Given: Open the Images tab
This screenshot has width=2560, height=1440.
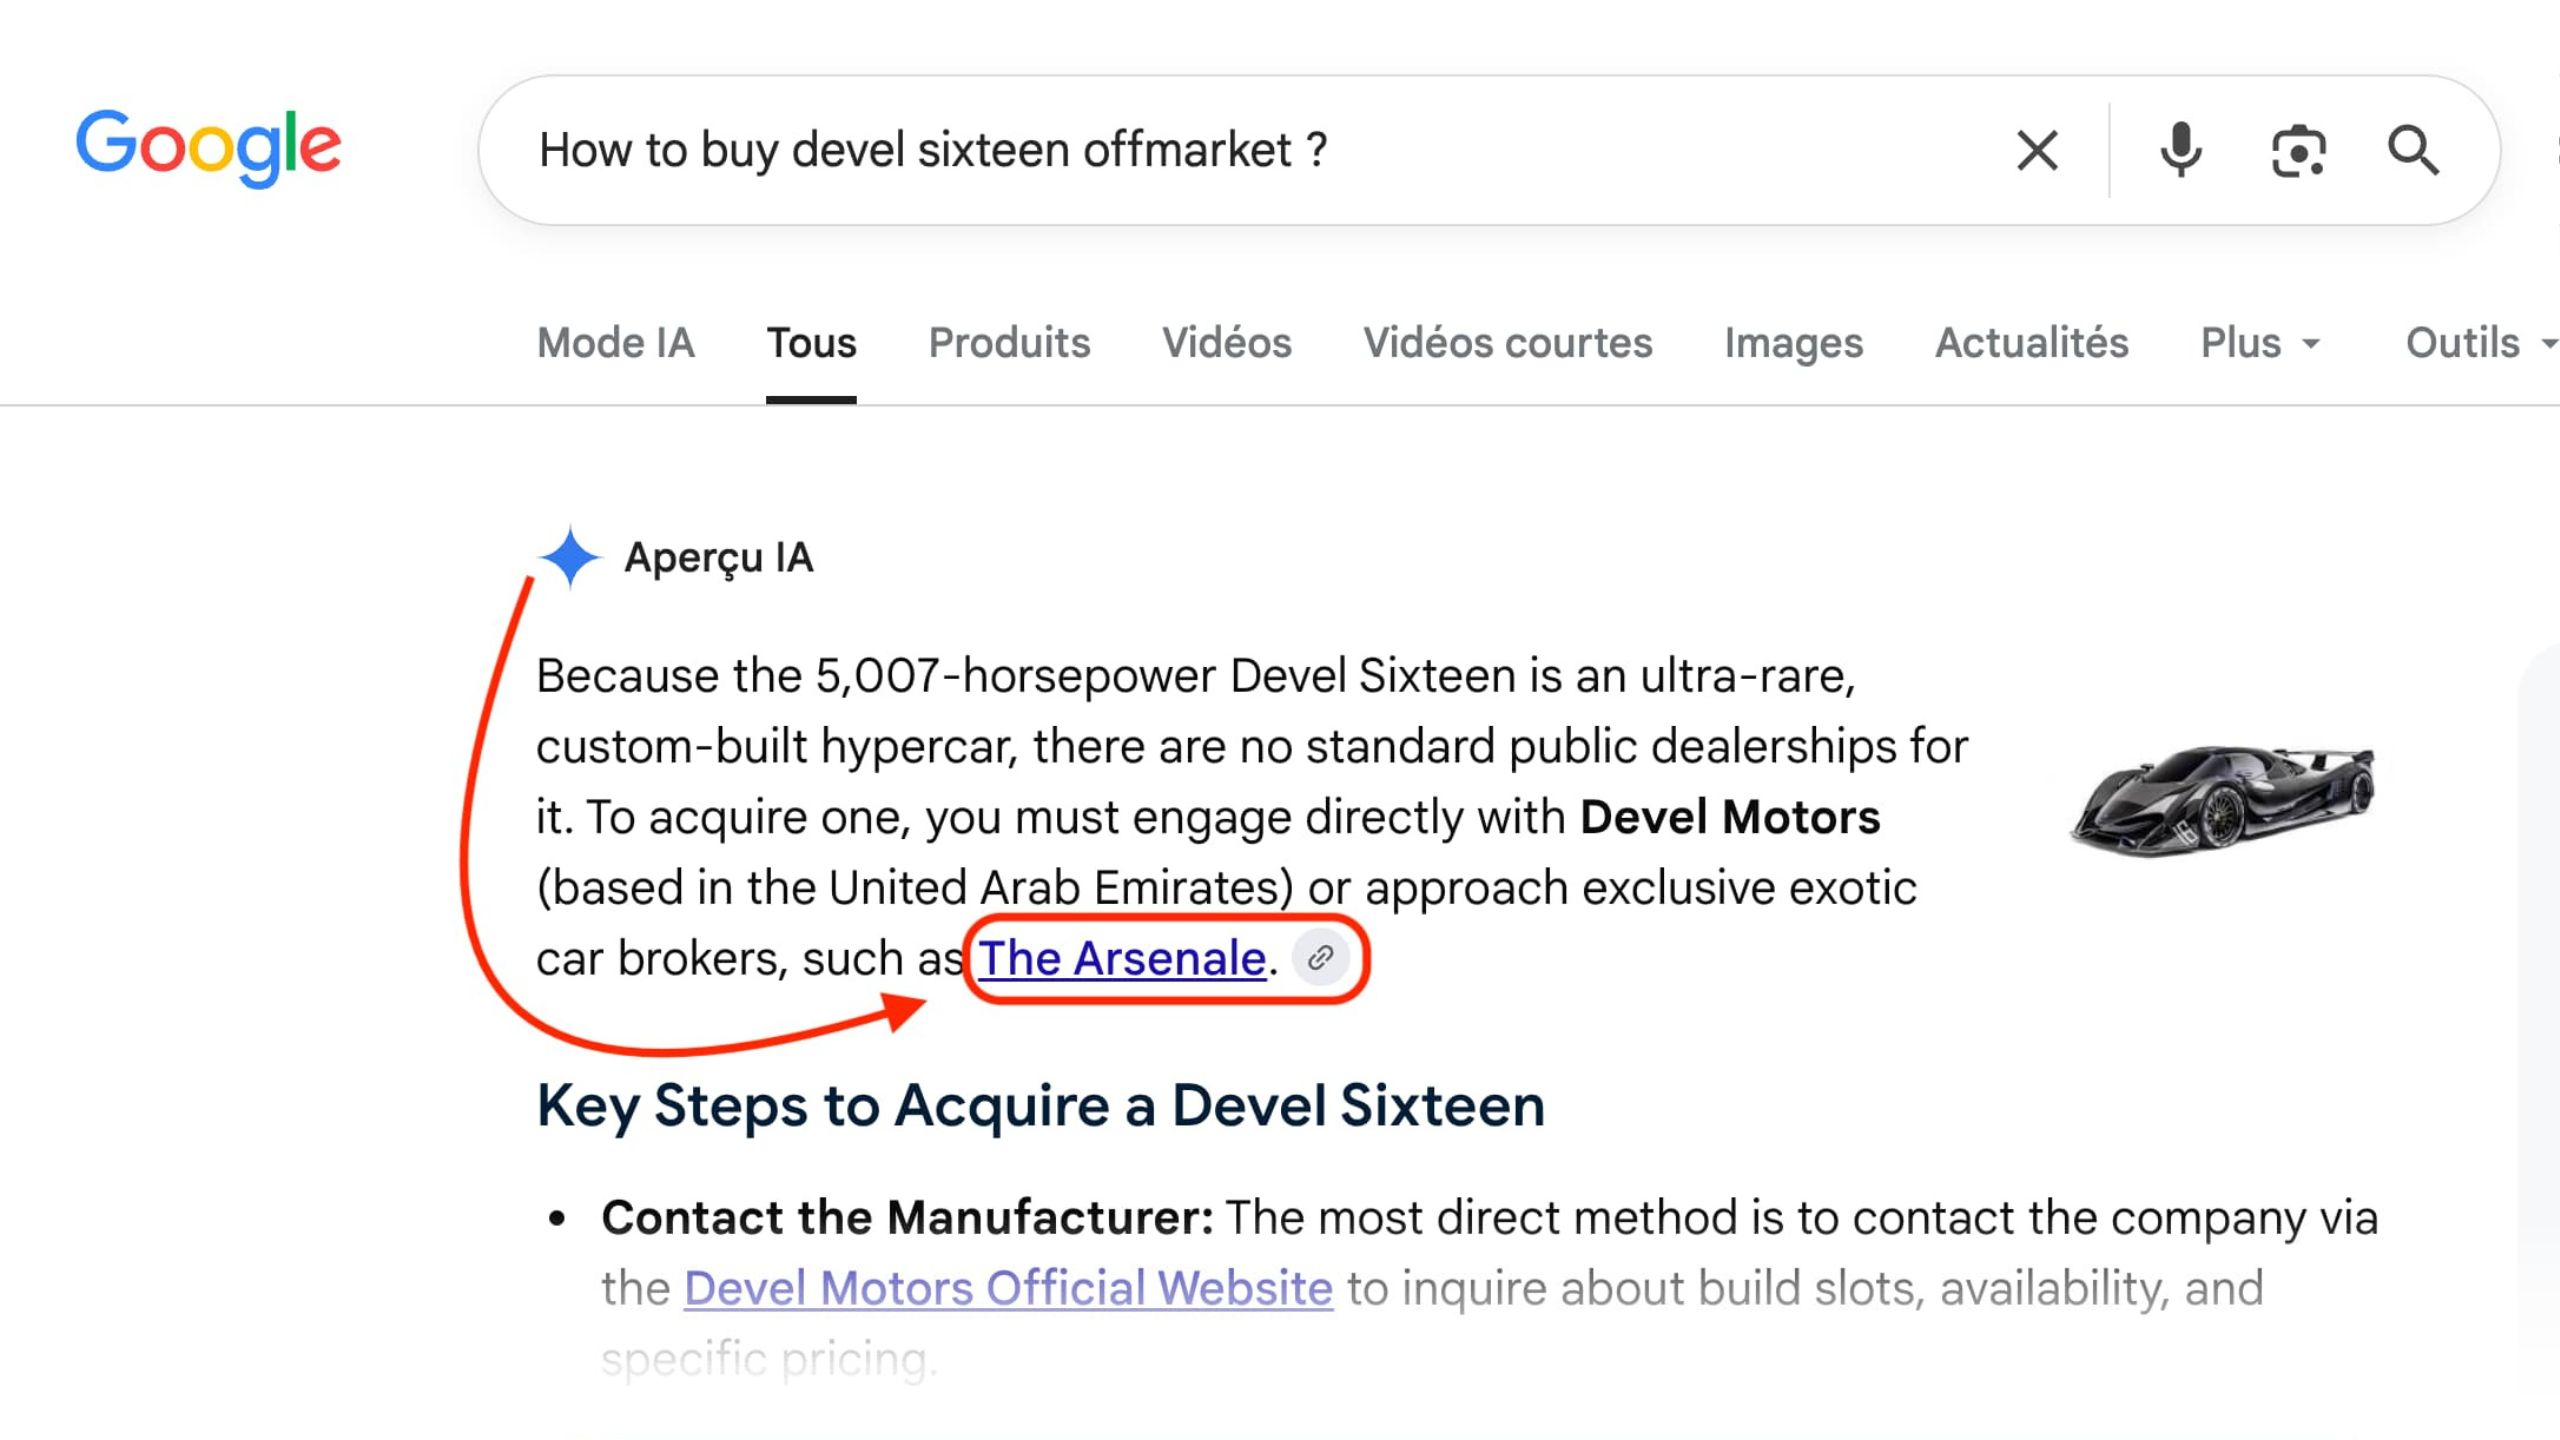Looking at the screenshot, I should pos(1794,343).
